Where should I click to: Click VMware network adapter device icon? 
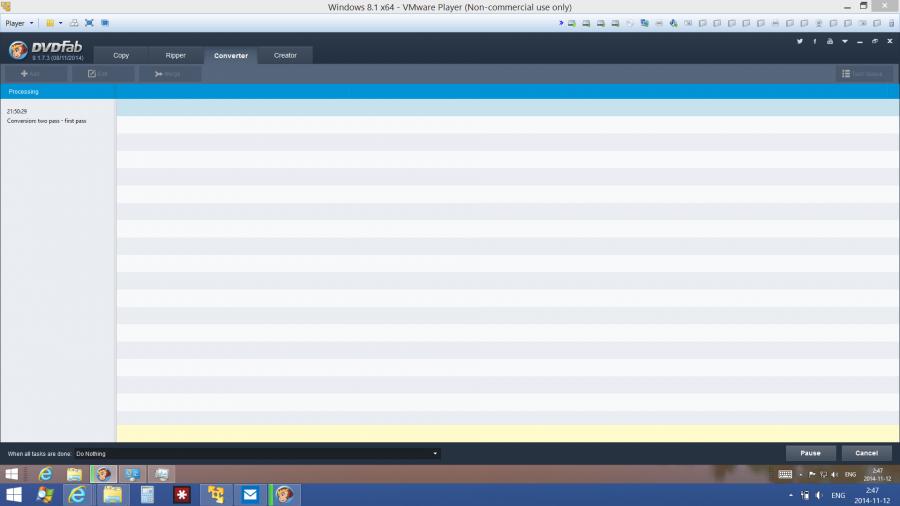pos(644,24)
